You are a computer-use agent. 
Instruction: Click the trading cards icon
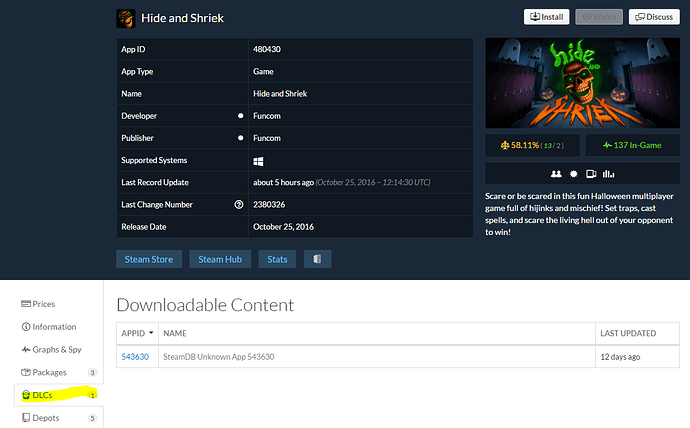(x=591, y=174)
